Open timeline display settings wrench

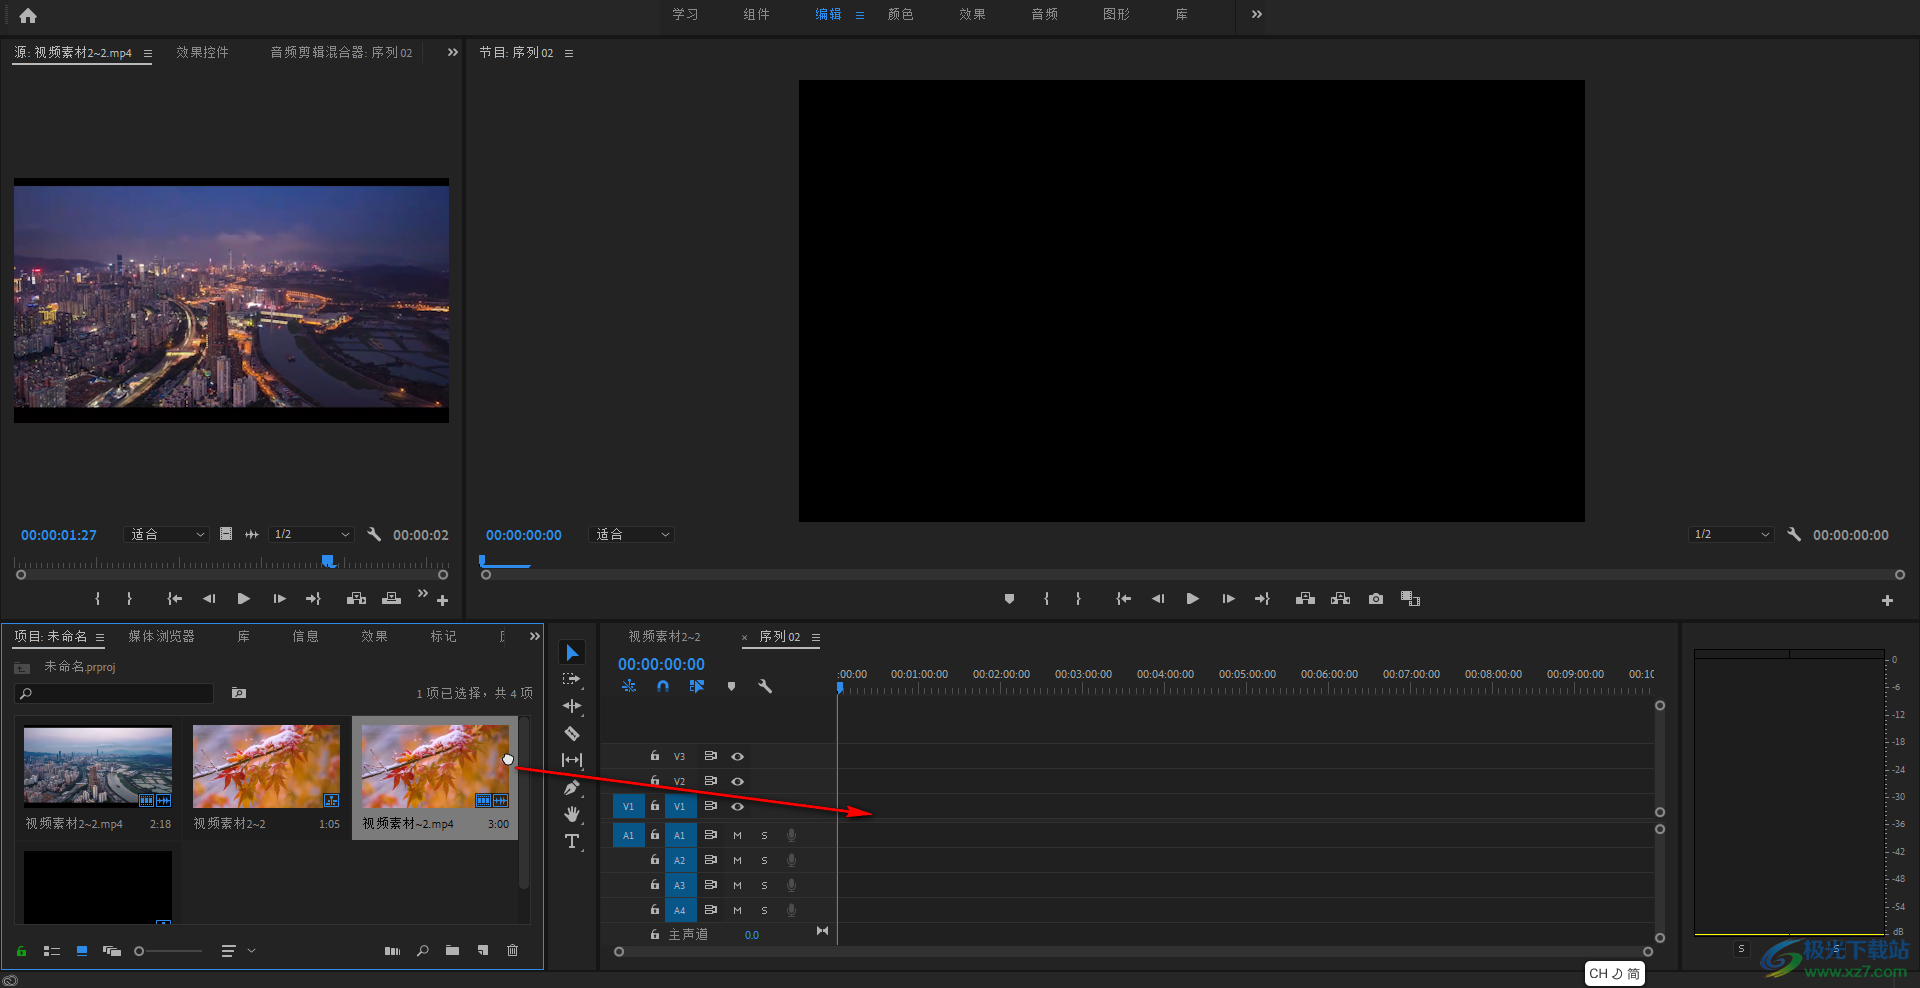click(765, 686)
